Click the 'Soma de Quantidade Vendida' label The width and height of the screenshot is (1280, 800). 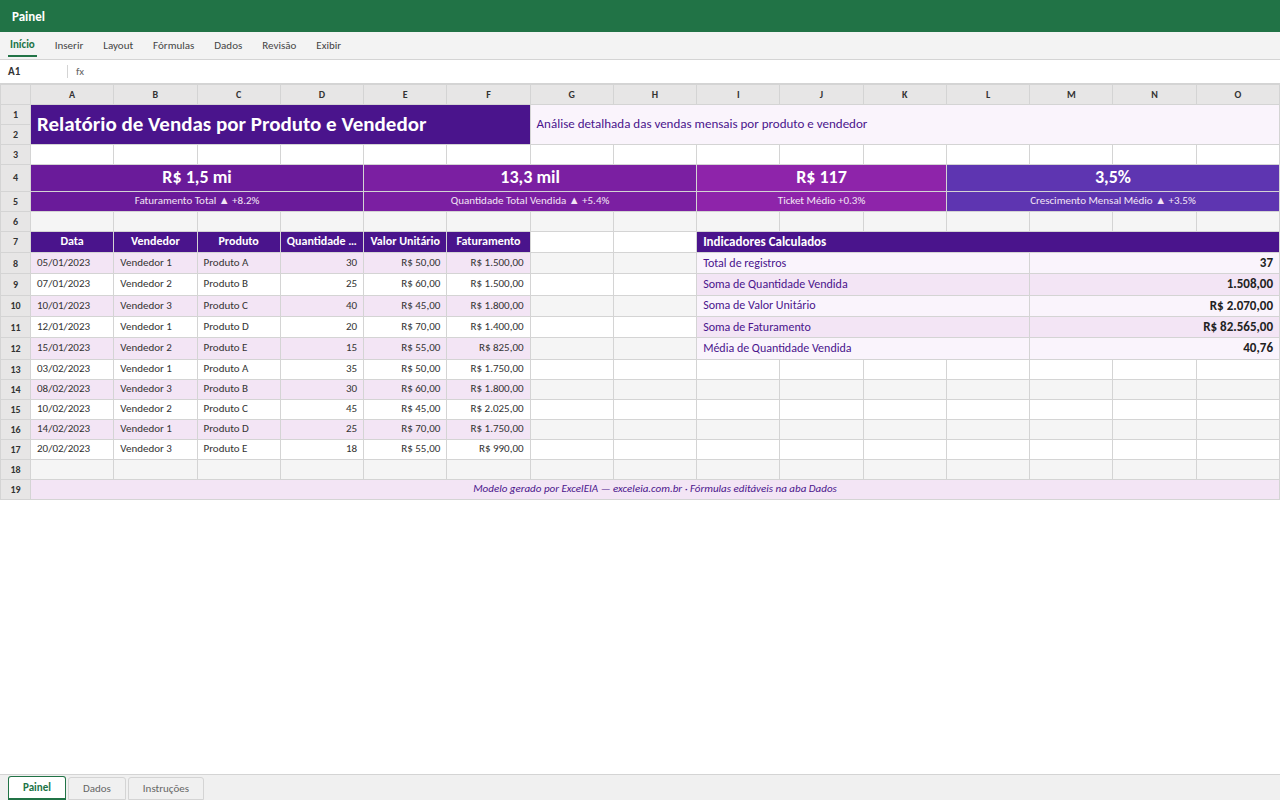tap(863, 284)
